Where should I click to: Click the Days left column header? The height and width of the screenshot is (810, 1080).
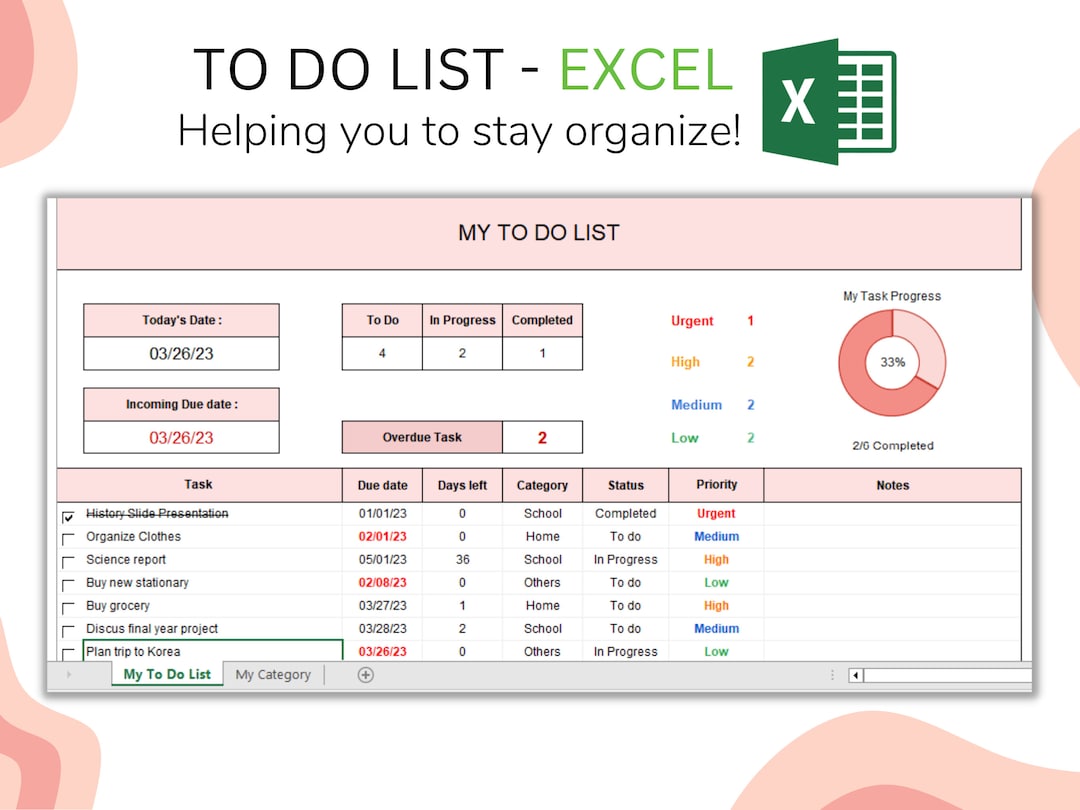tap(462, 485)
